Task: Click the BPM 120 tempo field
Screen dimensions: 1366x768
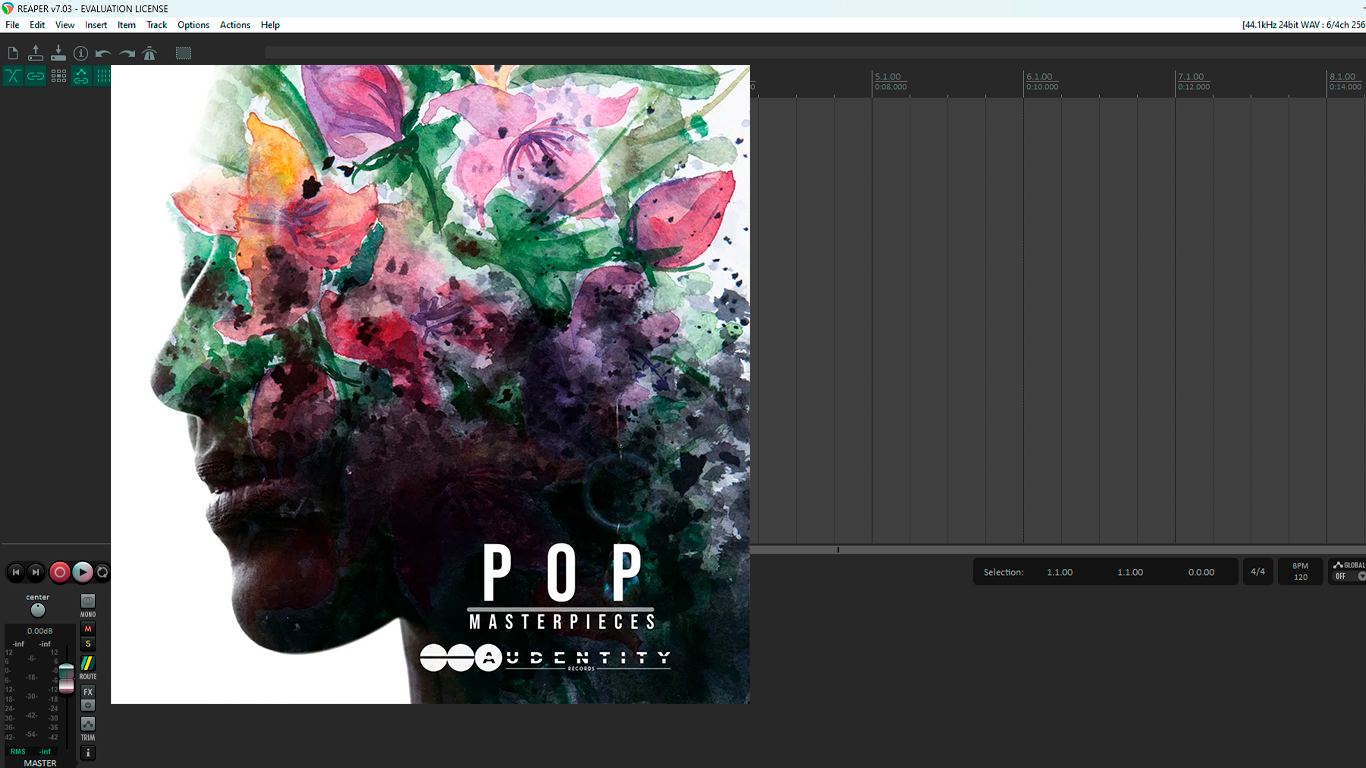Action: click(1300, 572)
